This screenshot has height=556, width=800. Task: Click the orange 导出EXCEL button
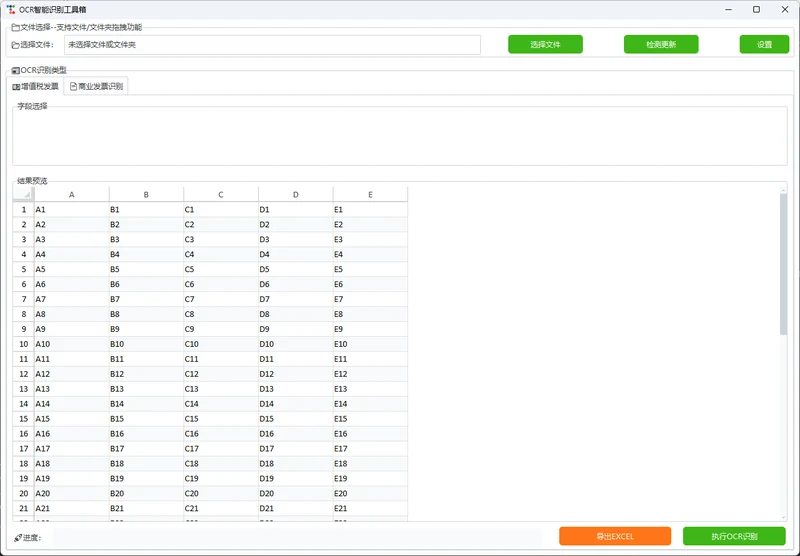tap(615, 536)
